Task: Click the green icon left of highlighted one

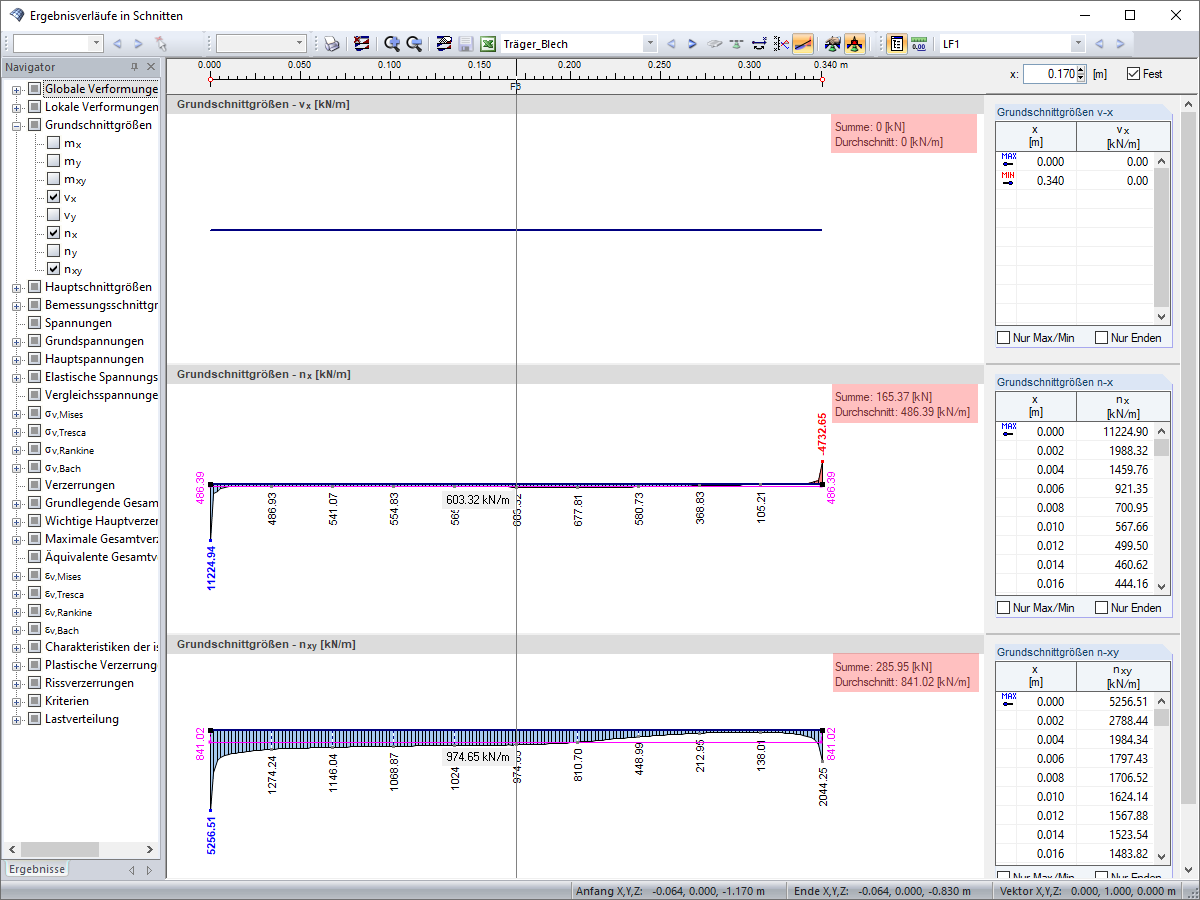Action: click(x=833, y=44)
